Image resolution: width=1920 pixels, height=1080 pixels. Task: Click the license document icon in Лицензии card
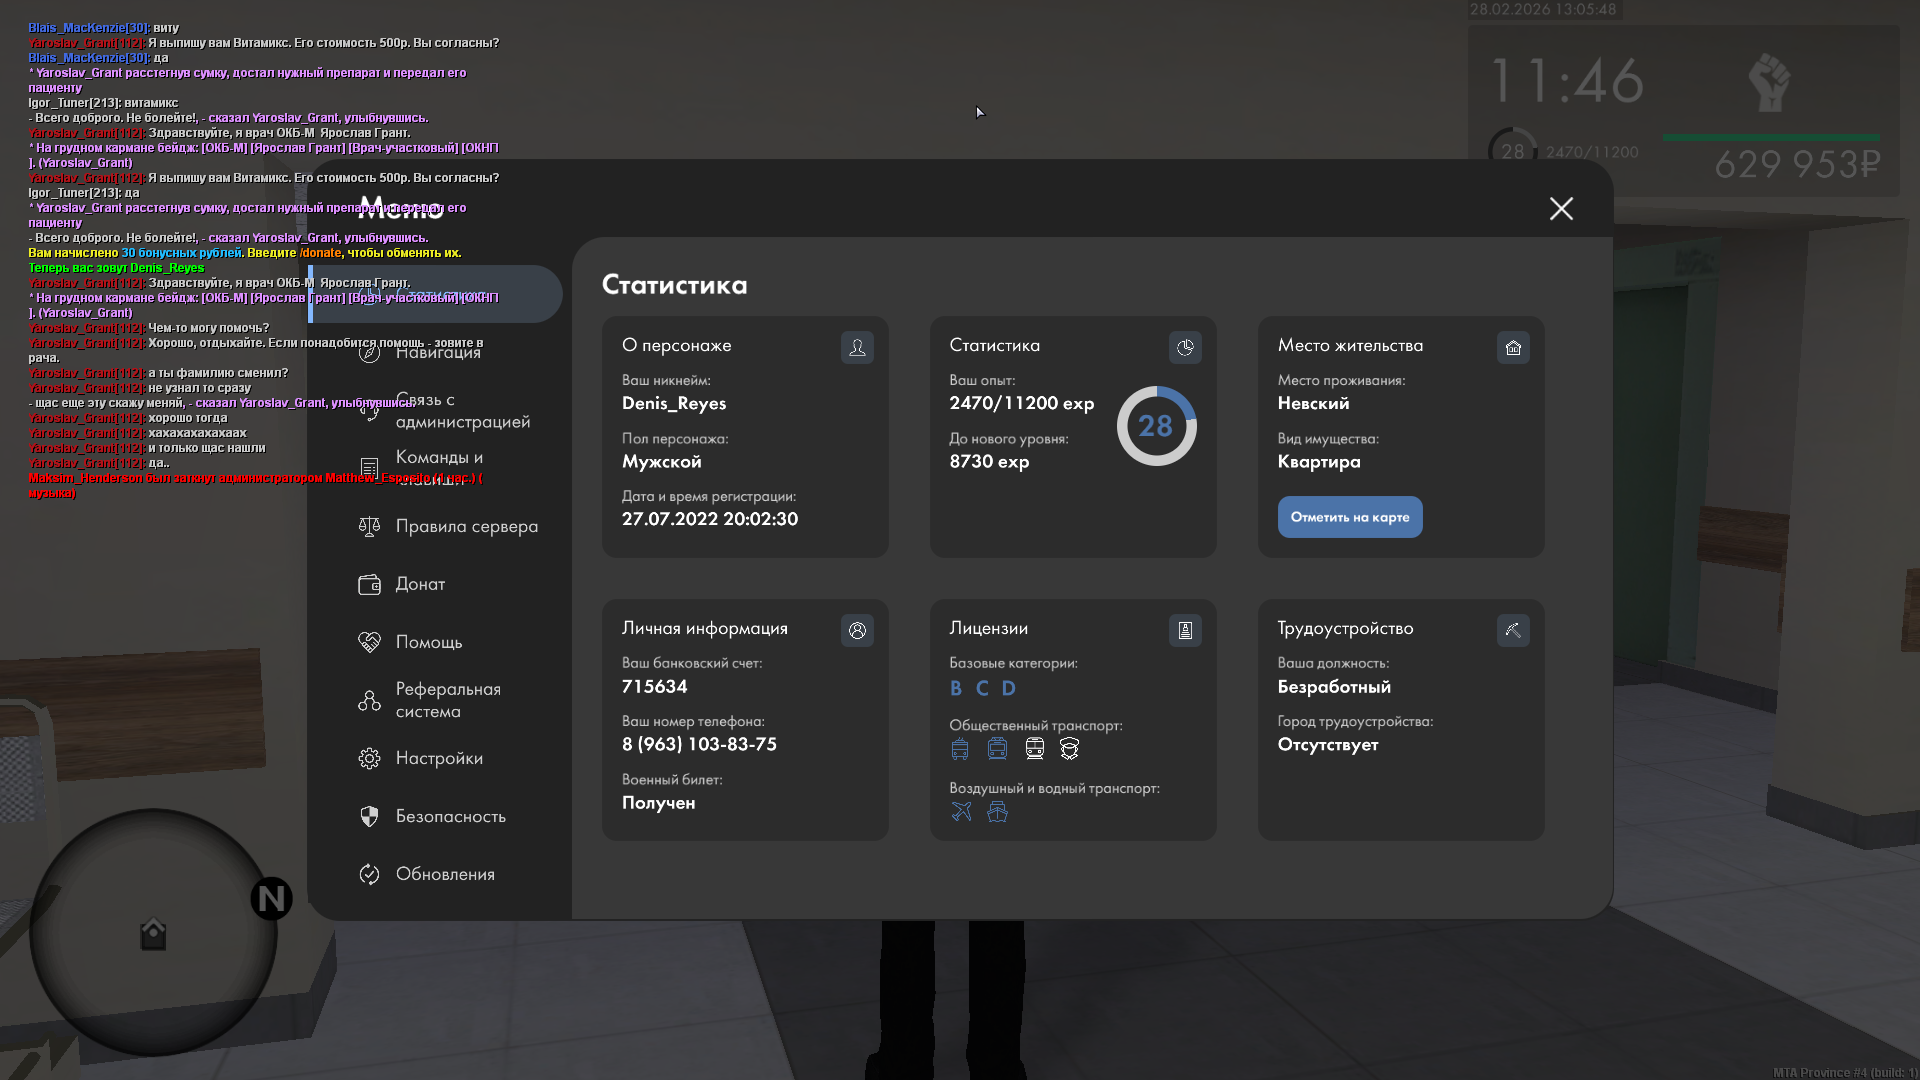pos(1185,630)
